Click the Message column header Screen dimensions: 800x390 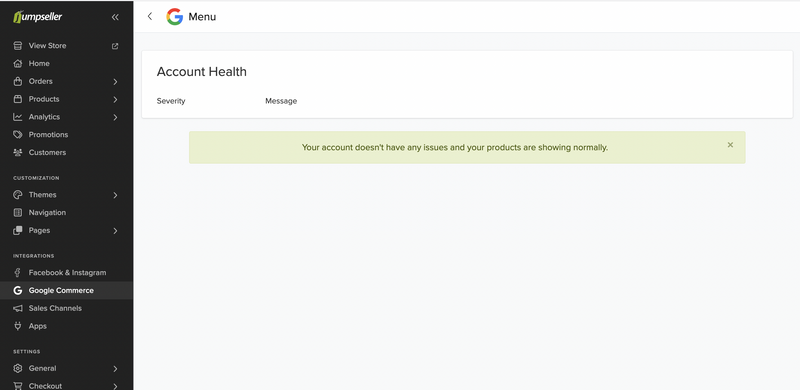(281, 101)
